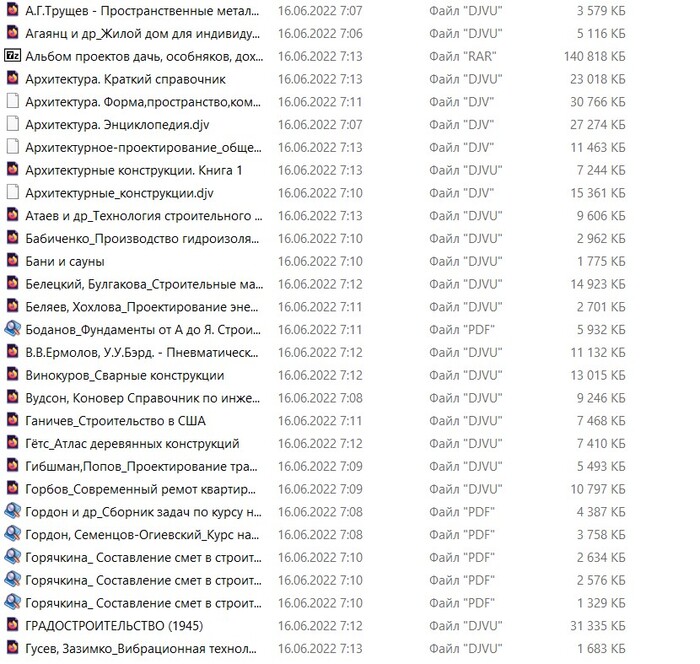Click blank icon of Архитектурное-проектирование_обще file
The width and height of the screenshot is (700, 664).
[x=12, y=146]
